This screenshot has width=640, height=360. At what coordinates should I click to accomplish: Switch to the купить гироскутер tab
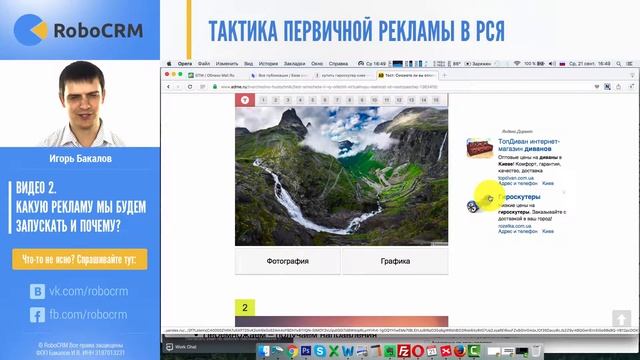click(343, 76)
